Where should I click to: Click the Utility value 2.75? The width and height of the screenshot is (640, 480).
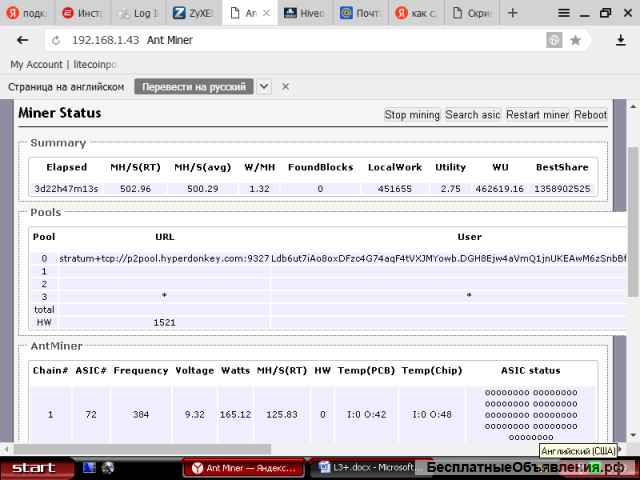pyautogui.click(x=451, y=189)
